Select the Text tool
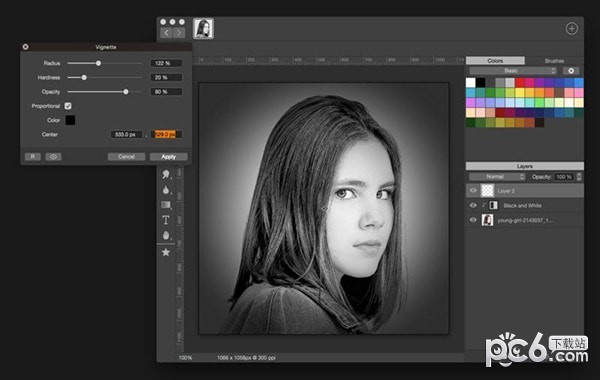 (166, 220)
